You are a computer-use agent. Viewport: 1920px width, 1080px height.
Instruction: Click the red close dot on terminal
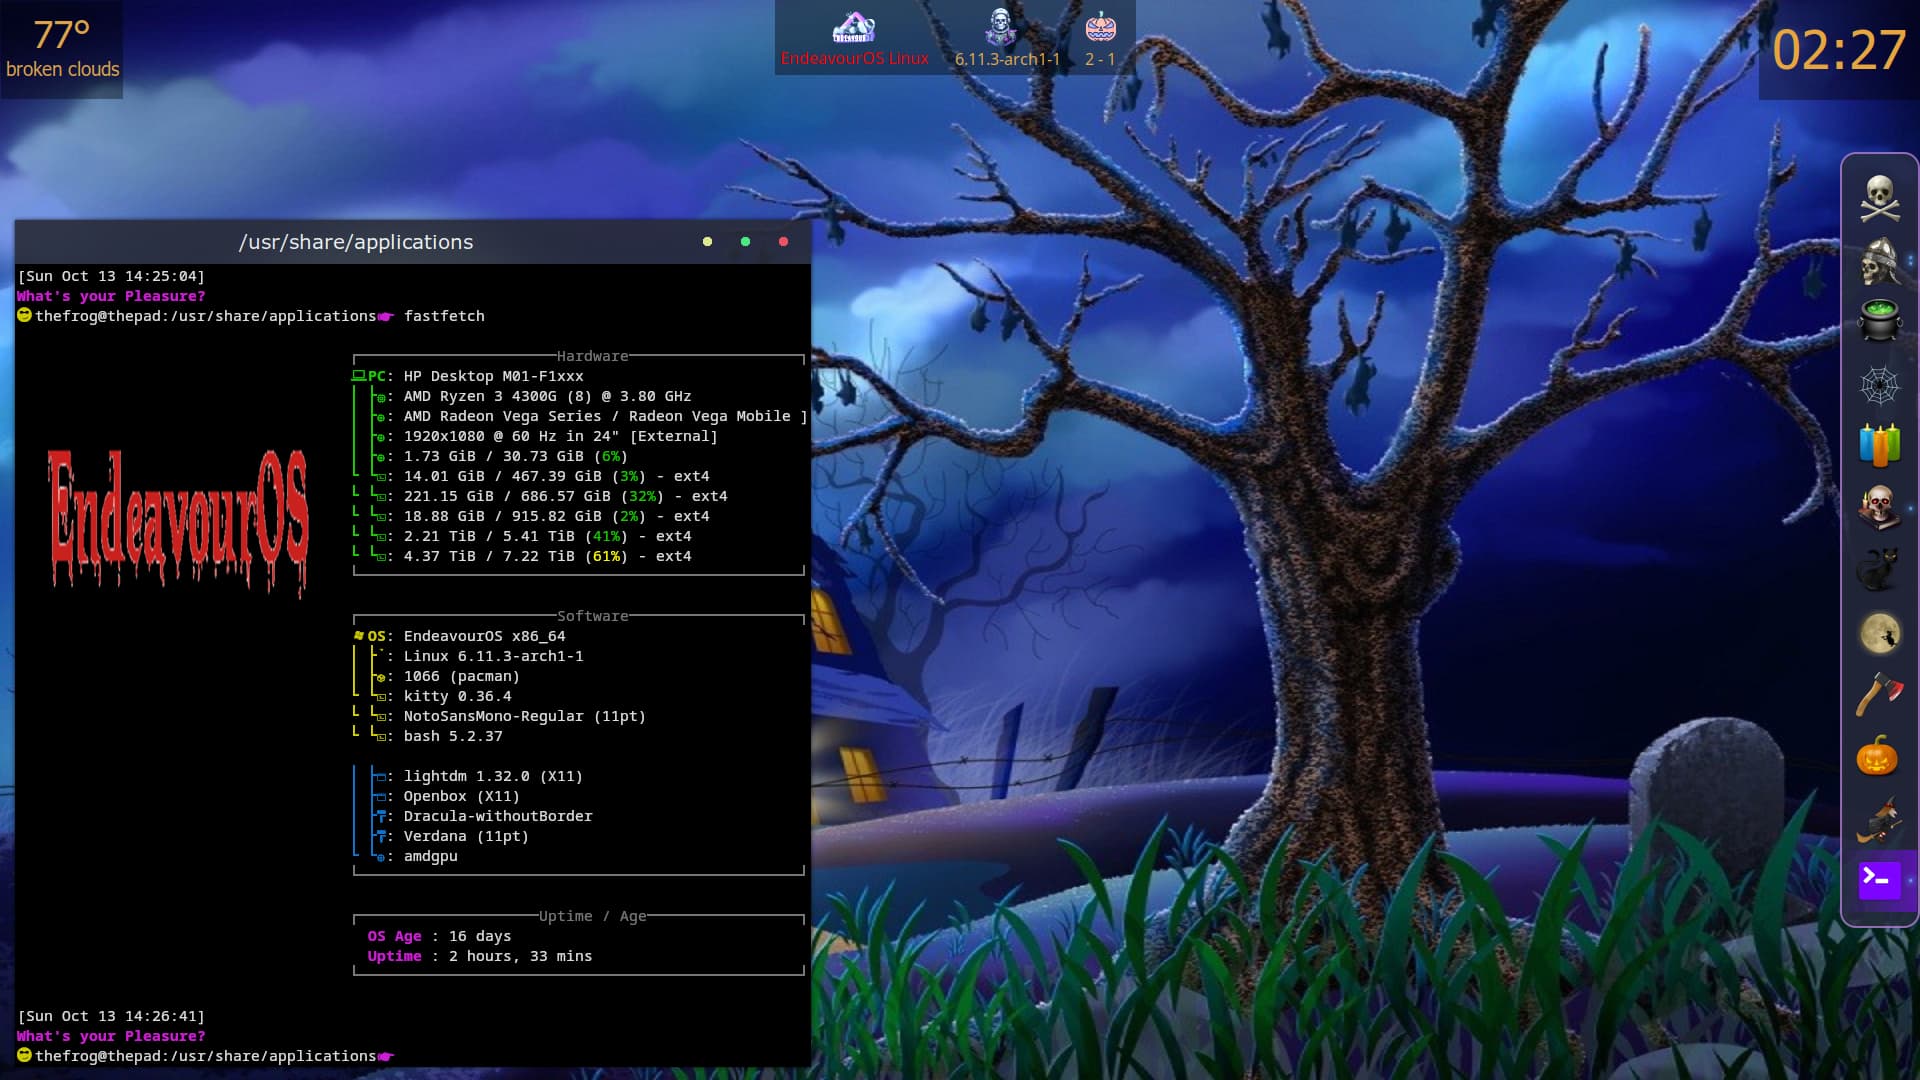[783, 242]
